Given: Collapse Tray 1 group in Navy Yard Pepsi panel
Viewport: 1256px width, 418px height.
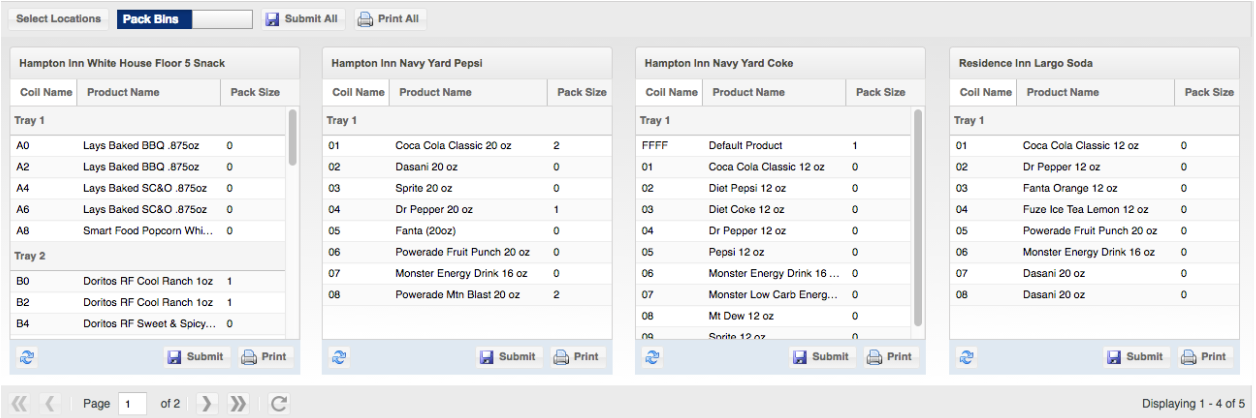Looking at the screenshot, I should [x=467, y=121].
